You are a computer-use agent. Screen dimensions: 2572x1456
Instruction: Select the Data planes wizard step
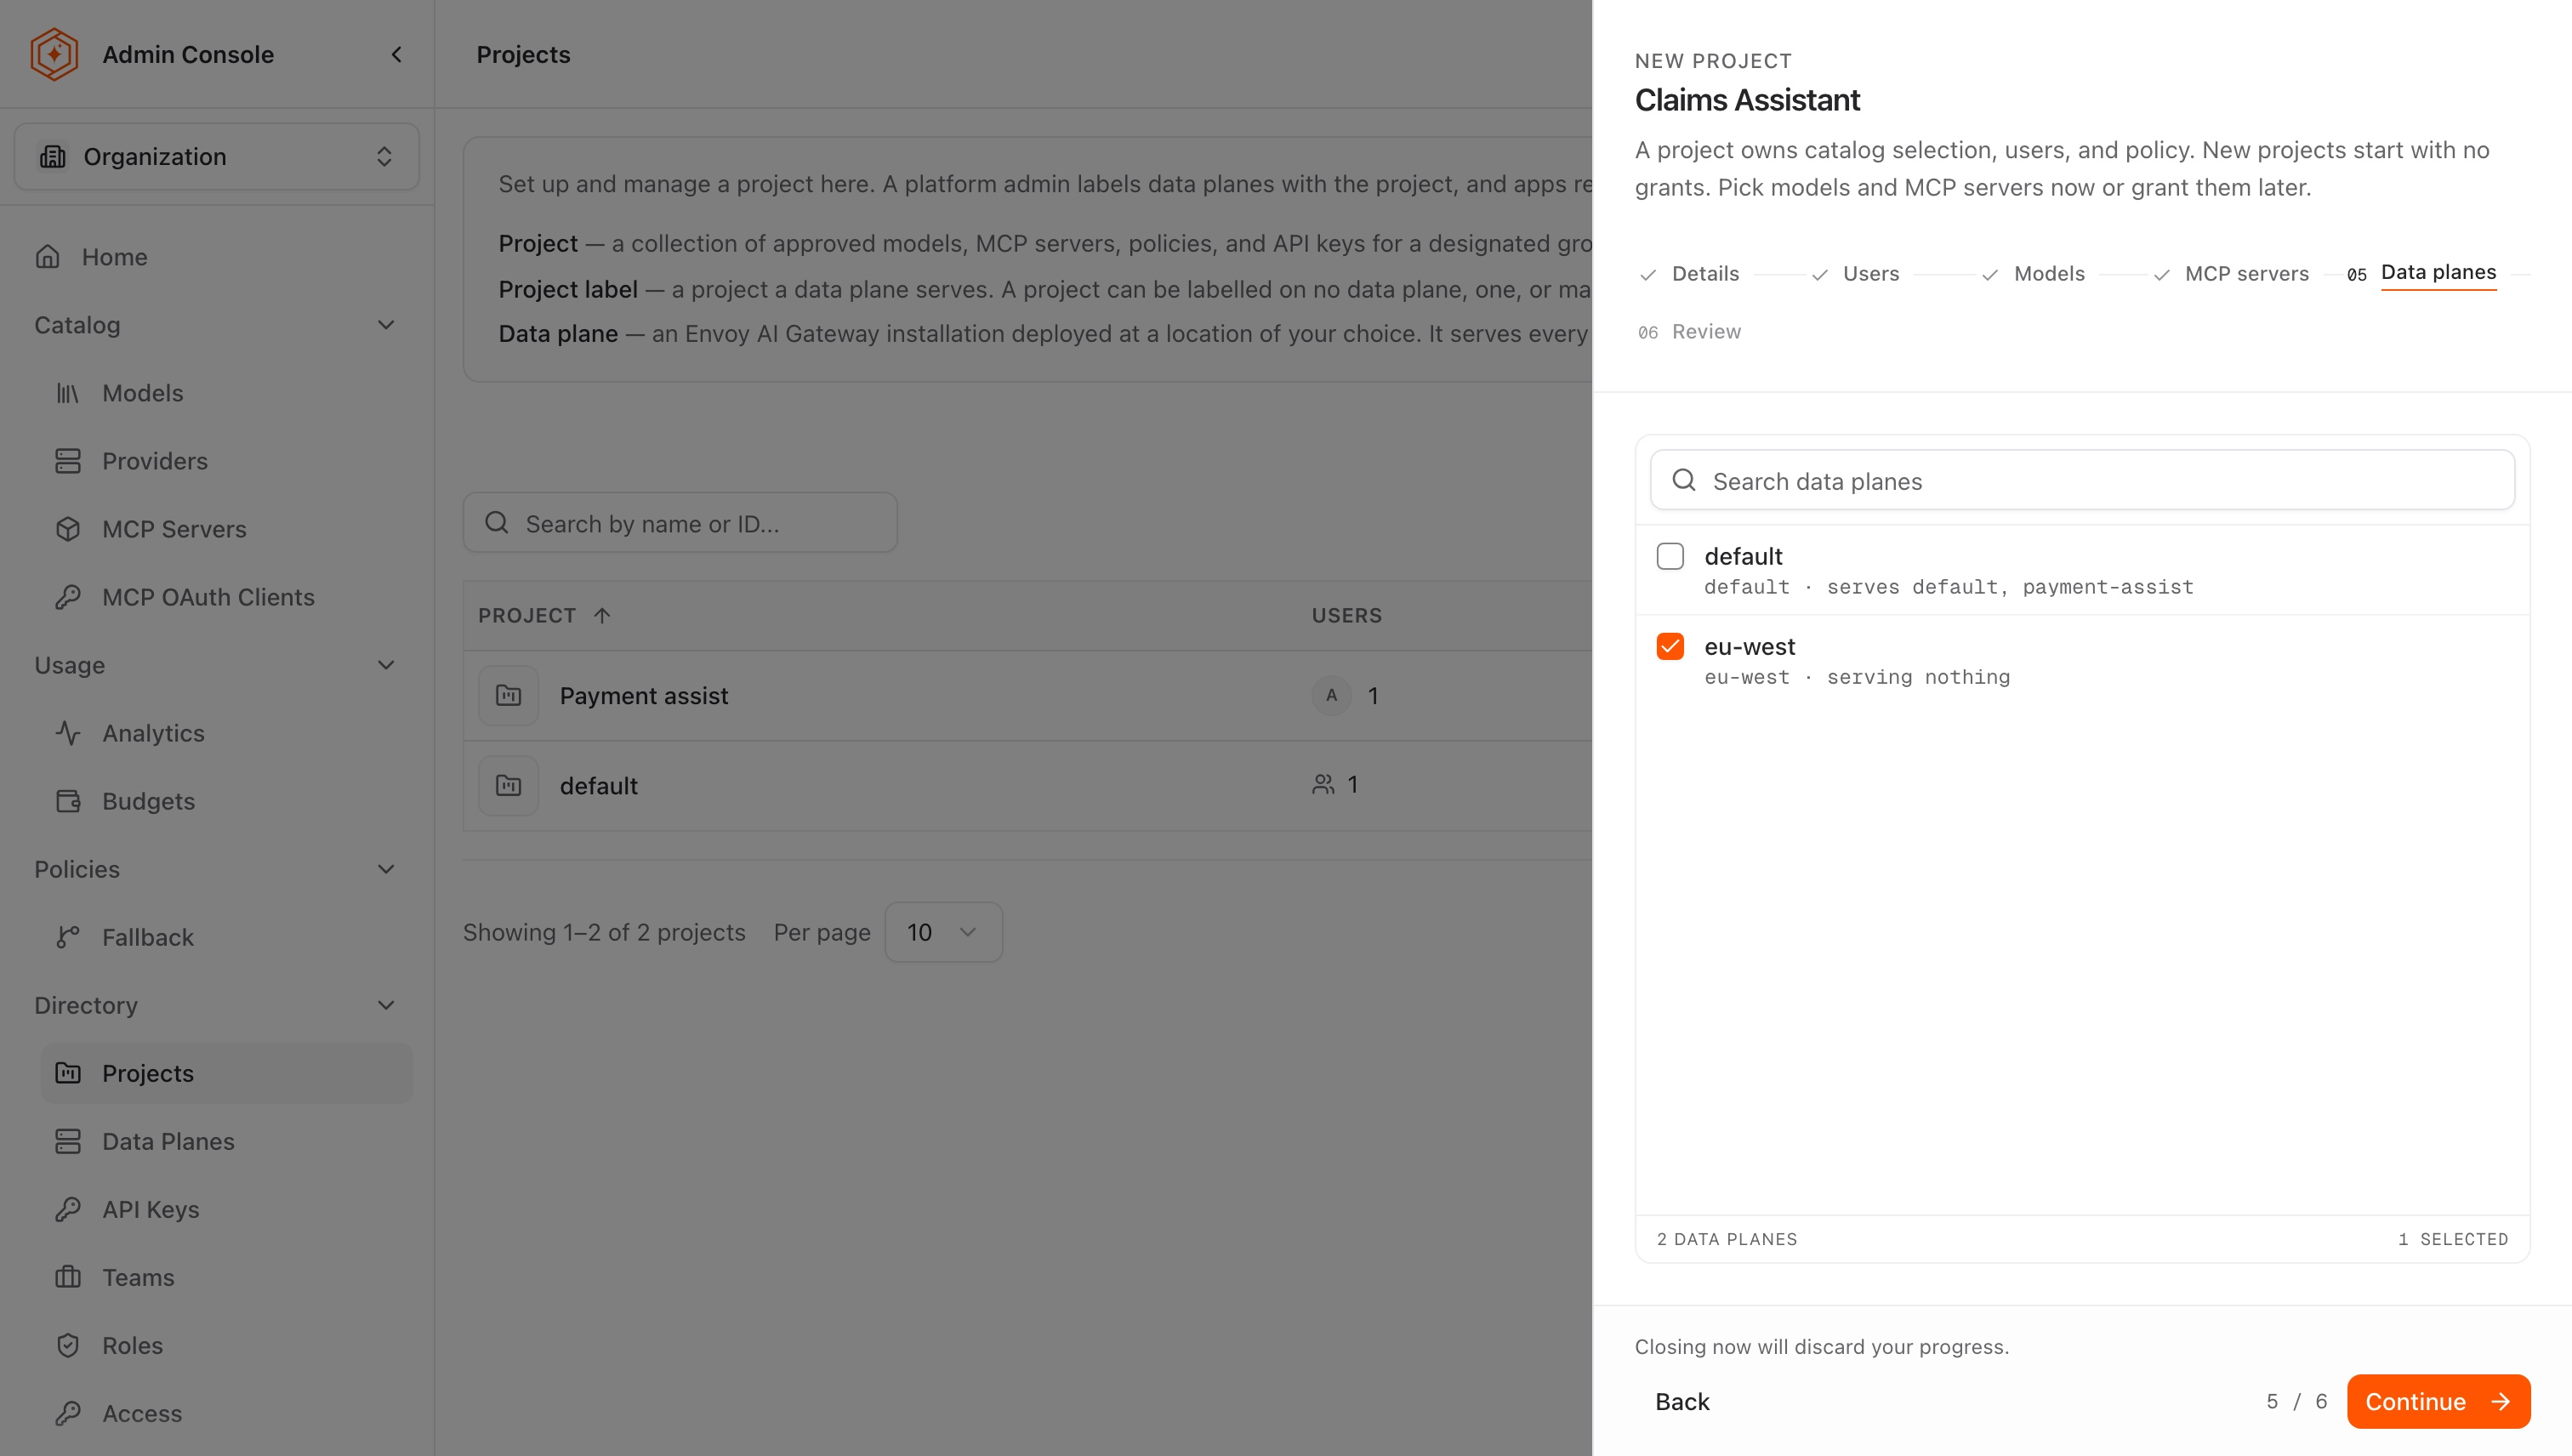(x=2421, y=273)
